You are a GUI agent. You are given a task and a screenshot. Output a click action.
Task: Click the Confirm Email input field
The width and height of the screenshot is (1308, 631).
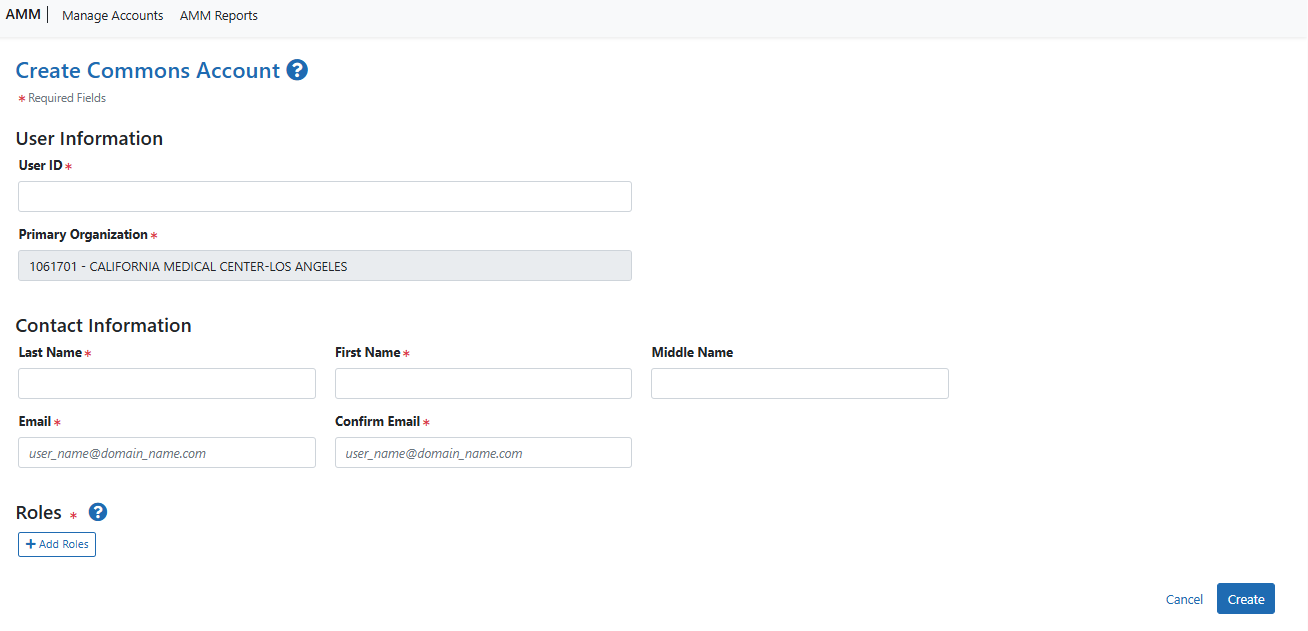click(483, 452)
